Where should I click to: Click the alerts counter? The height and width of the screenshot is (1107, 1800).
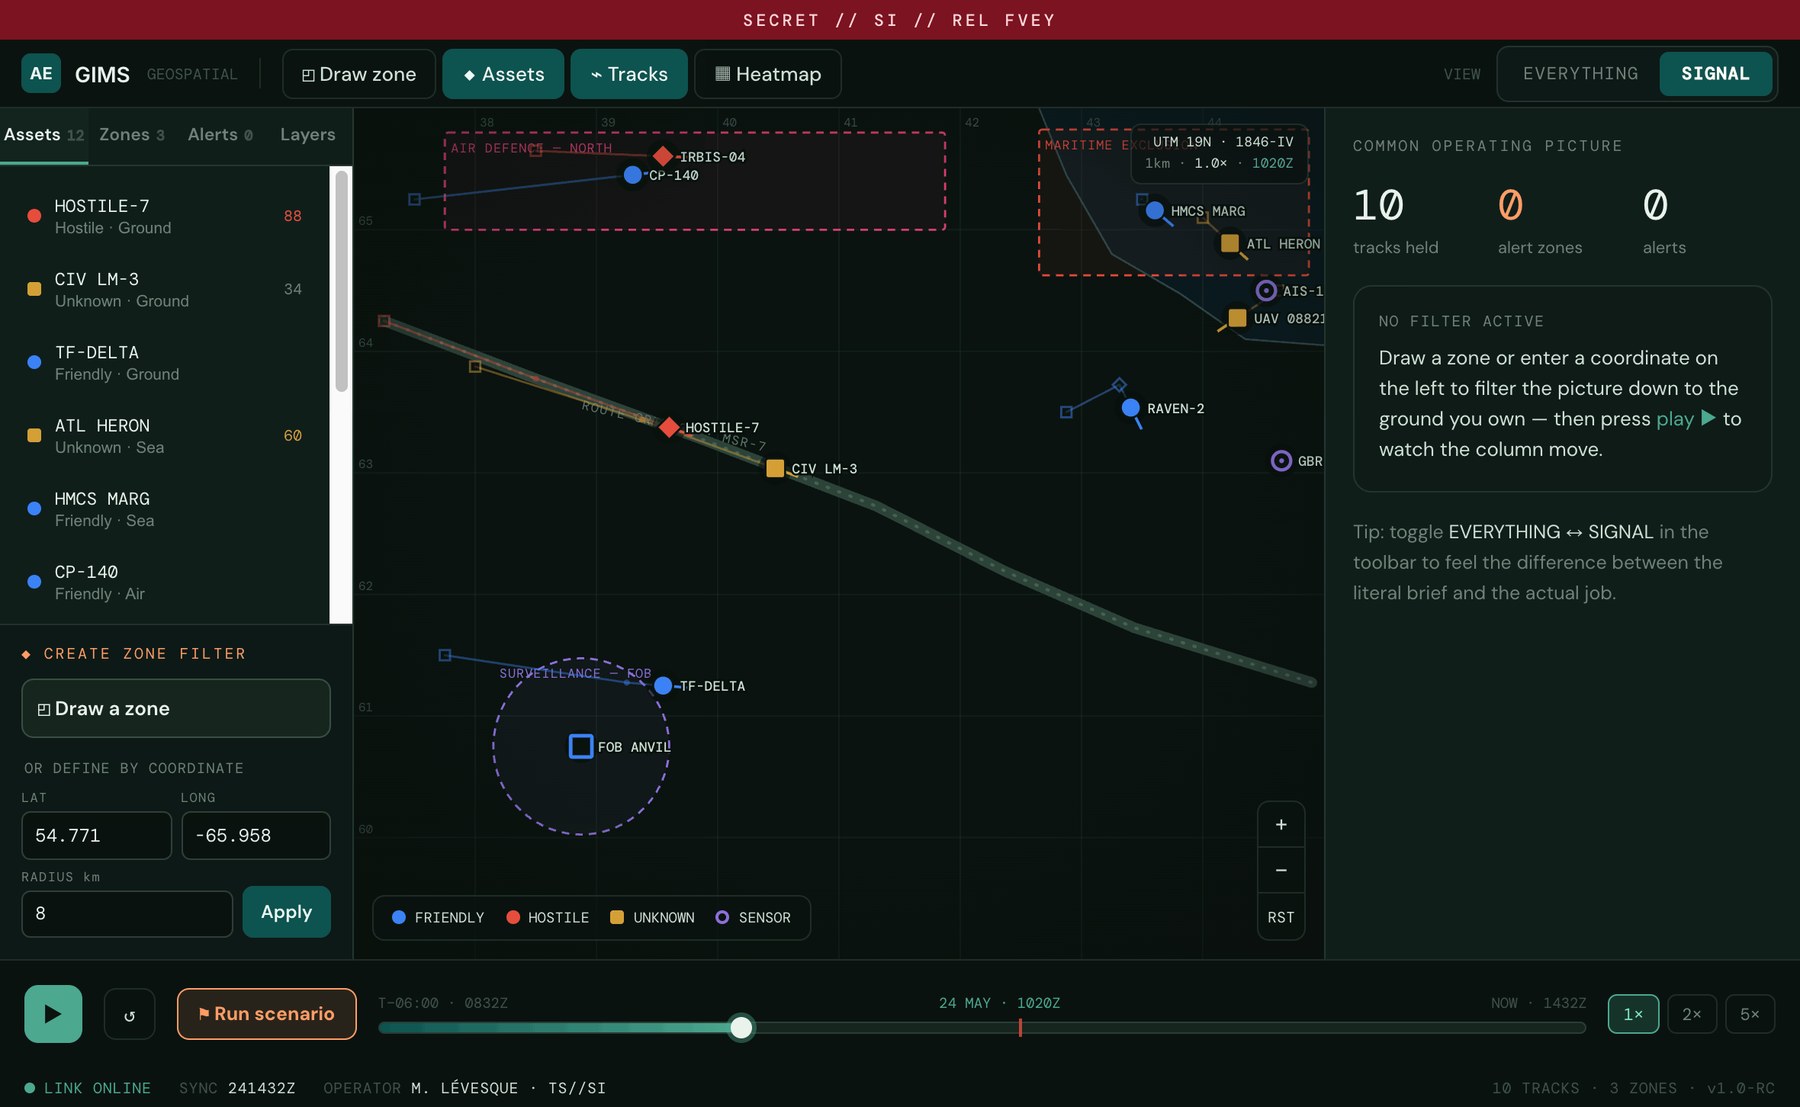tap(1664, 222)
